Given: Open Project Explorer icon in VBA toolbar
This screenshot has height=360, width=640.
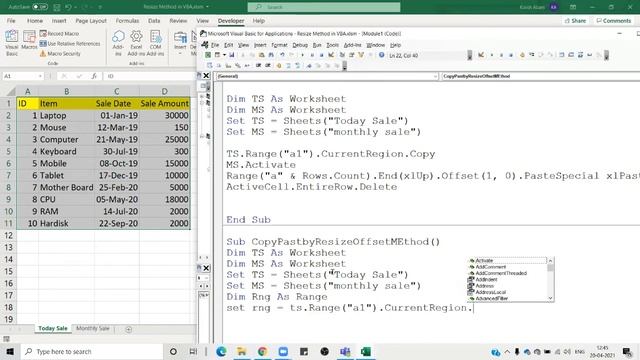Looking at the screenshot, I should pos(342,55).
